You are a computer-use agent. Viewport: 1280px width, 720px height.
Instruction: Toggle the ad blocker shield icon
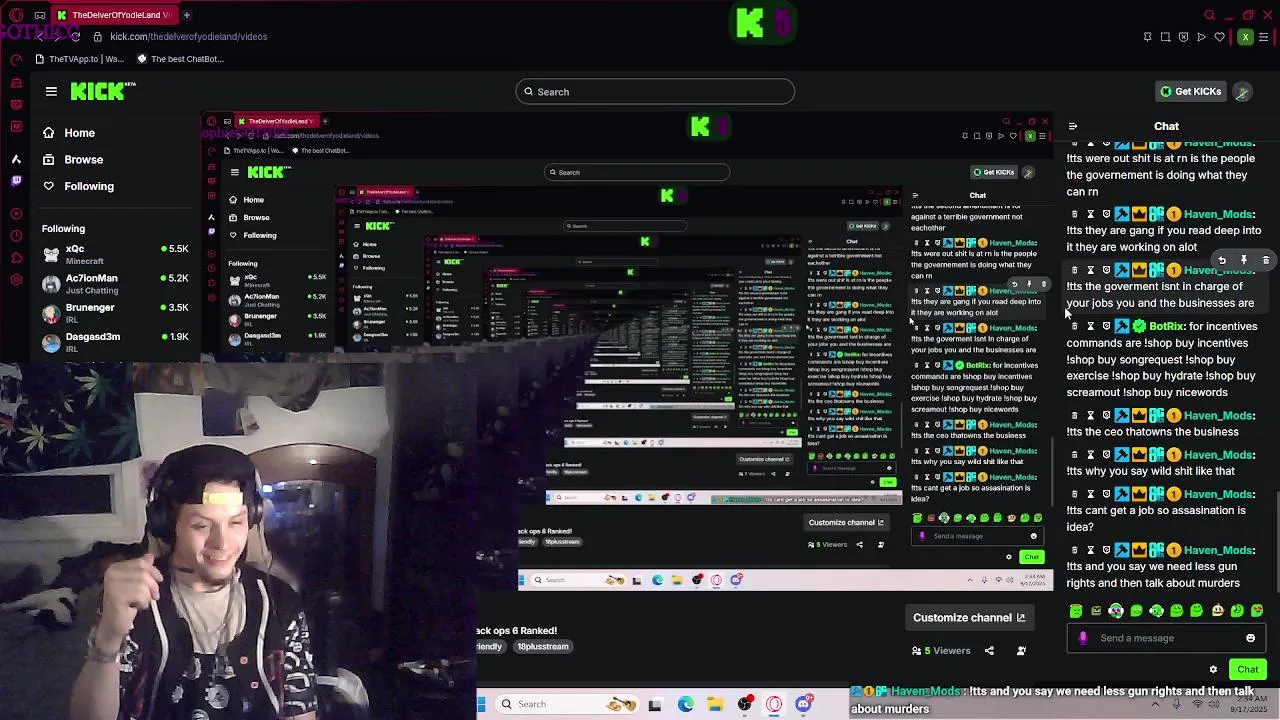coord(1183,37)
